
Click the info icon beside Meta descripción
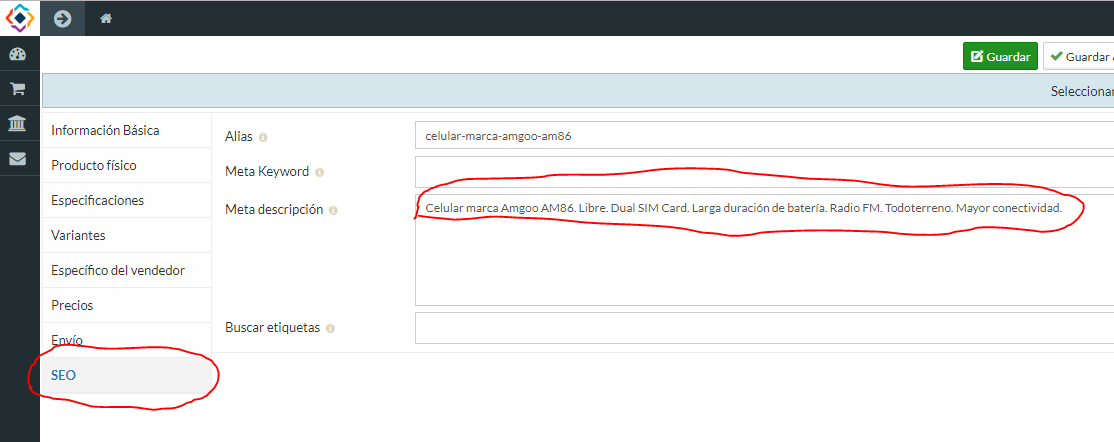[x=333, y=211]
